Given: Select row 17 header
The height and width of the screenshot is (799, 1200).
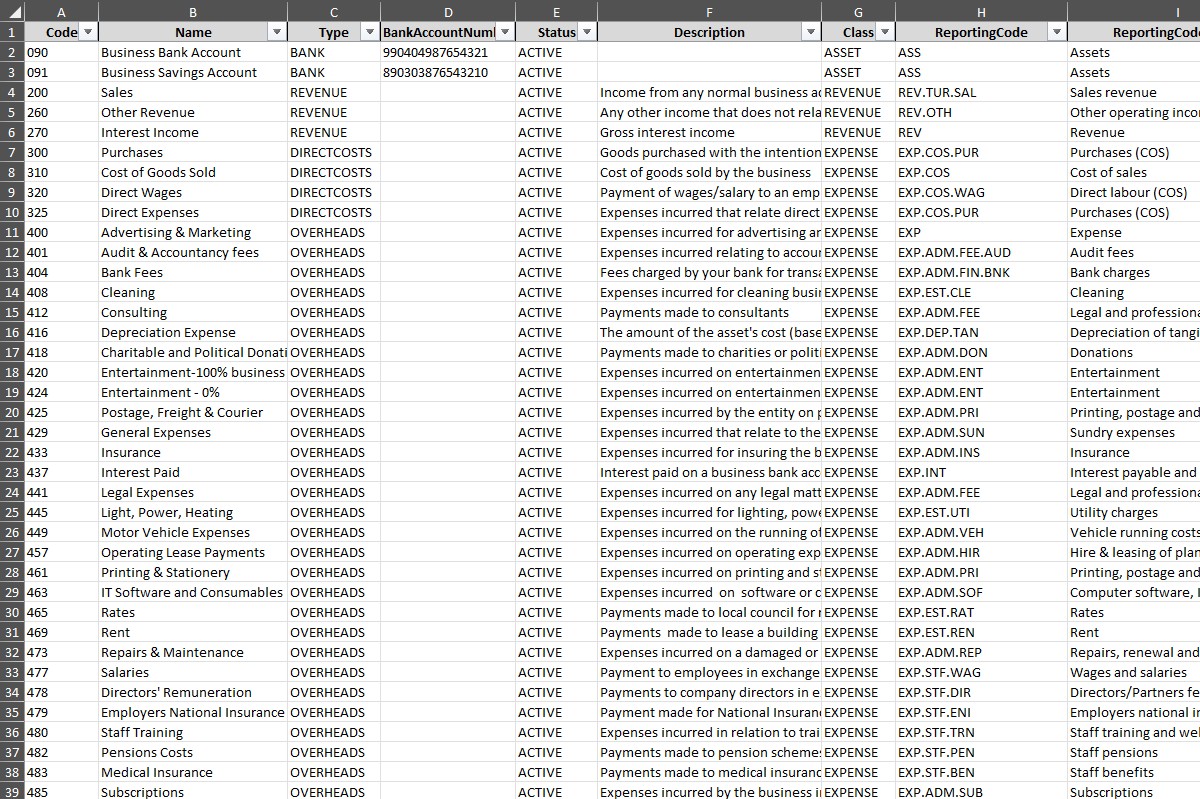Looking at the screenshot, I should point(12,352).
